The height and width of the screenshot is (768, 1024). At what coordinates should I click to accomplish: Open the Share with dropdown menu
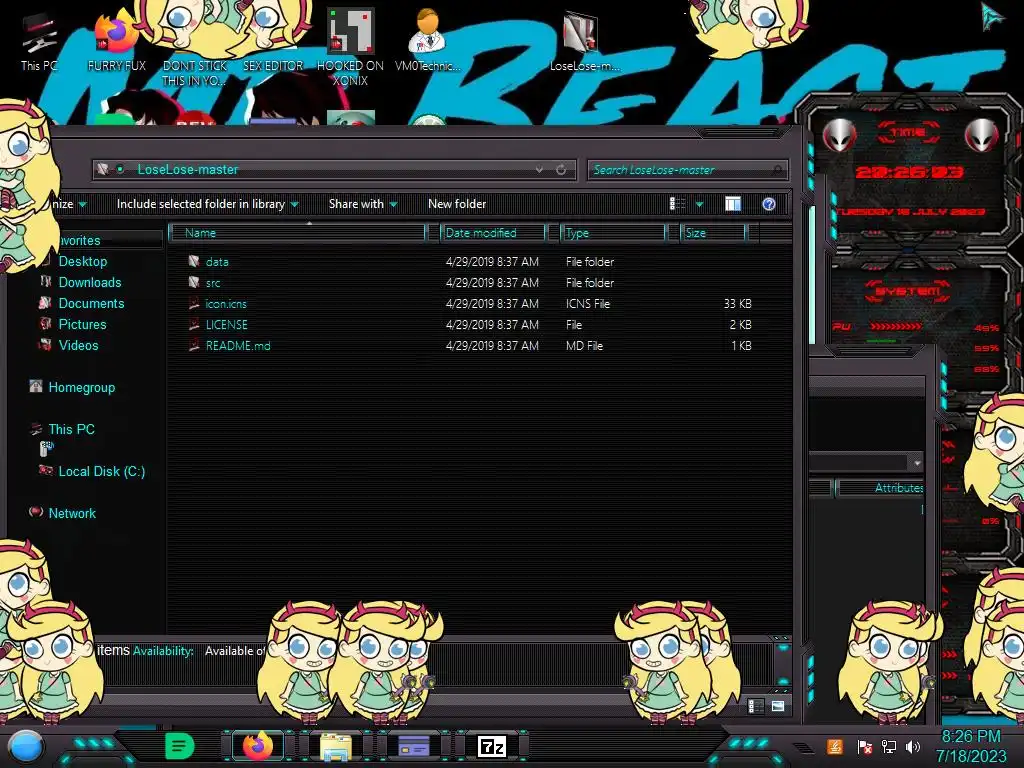click(x=363, y=204)
